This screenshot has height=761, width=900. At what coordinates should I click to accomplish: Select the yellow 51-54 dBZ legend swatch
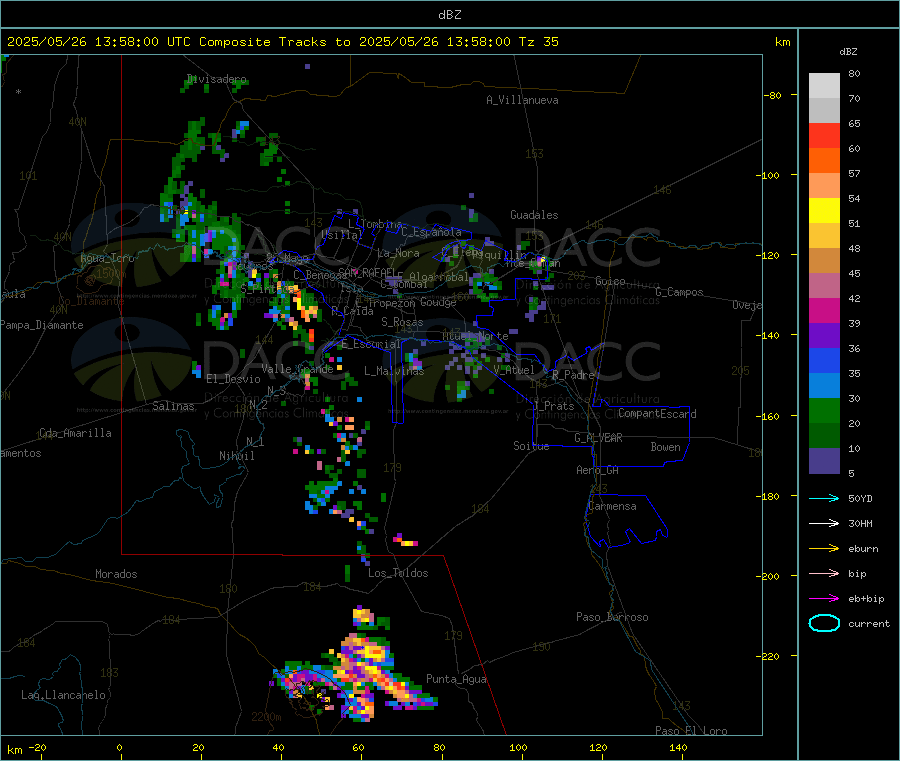click(824, 211)
